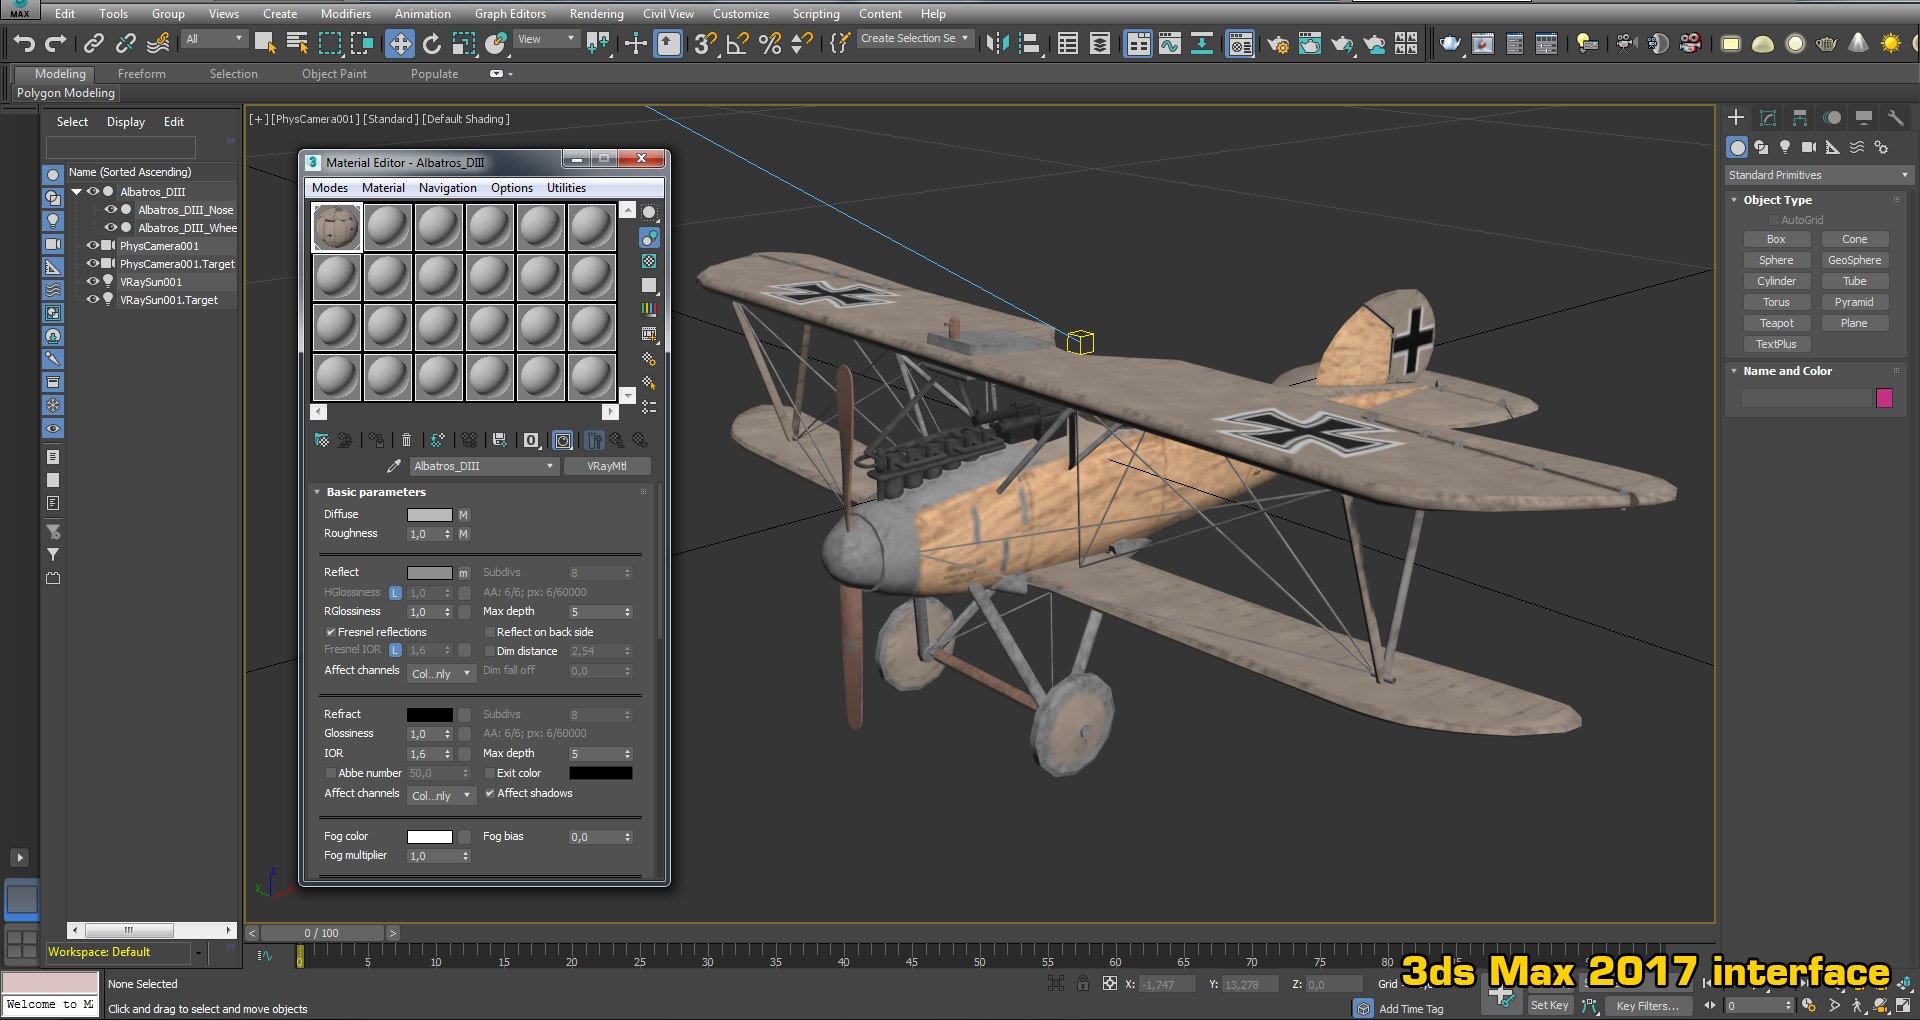Open the Albatros_DIII material name dropdown
Image resolution: width=1920 pixels, height=1020 pixels.
tap(483, 466)
